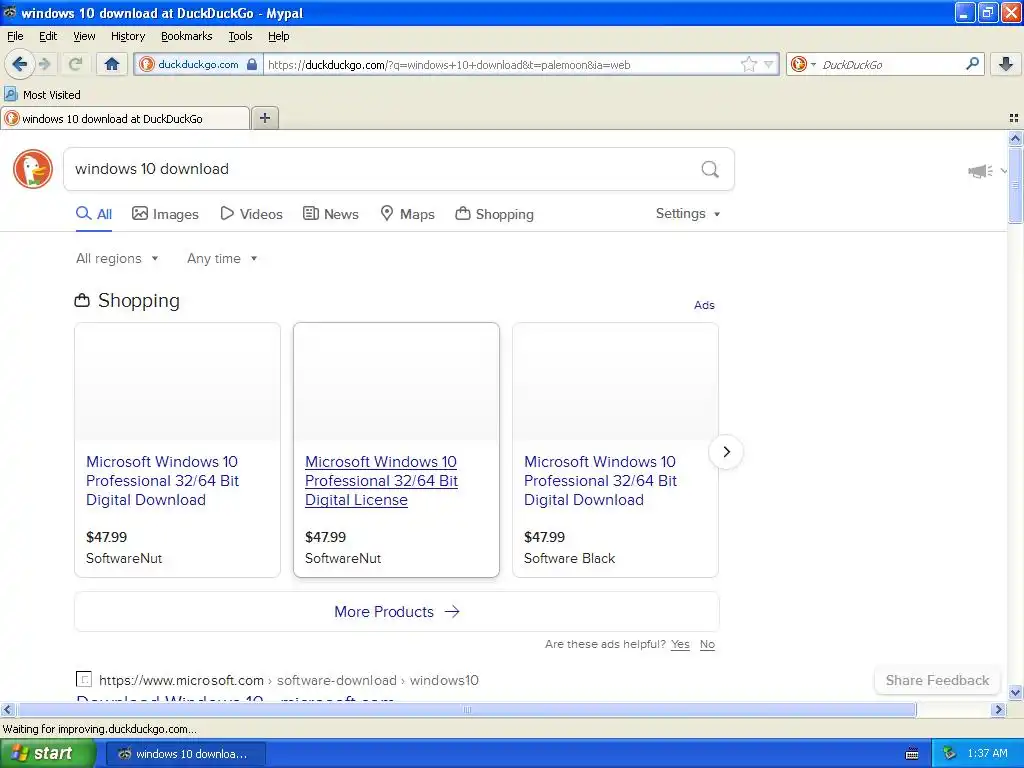Click the DuckDuckGo search engine icon in search bar
The width and height of the screenshot is (1024, 768).
point(798,64)
